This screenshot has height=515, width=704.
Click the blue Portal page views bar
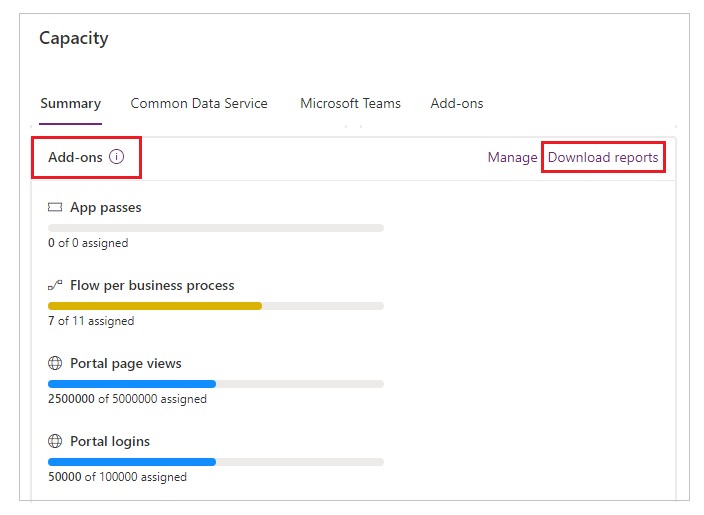tap(132, 384)
